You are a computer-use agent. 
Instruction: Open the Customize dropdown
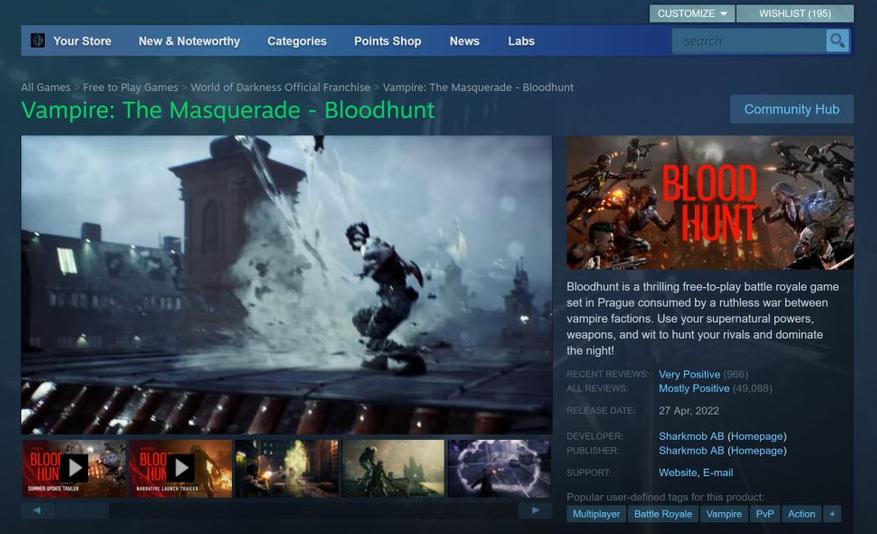coord(692,13)
